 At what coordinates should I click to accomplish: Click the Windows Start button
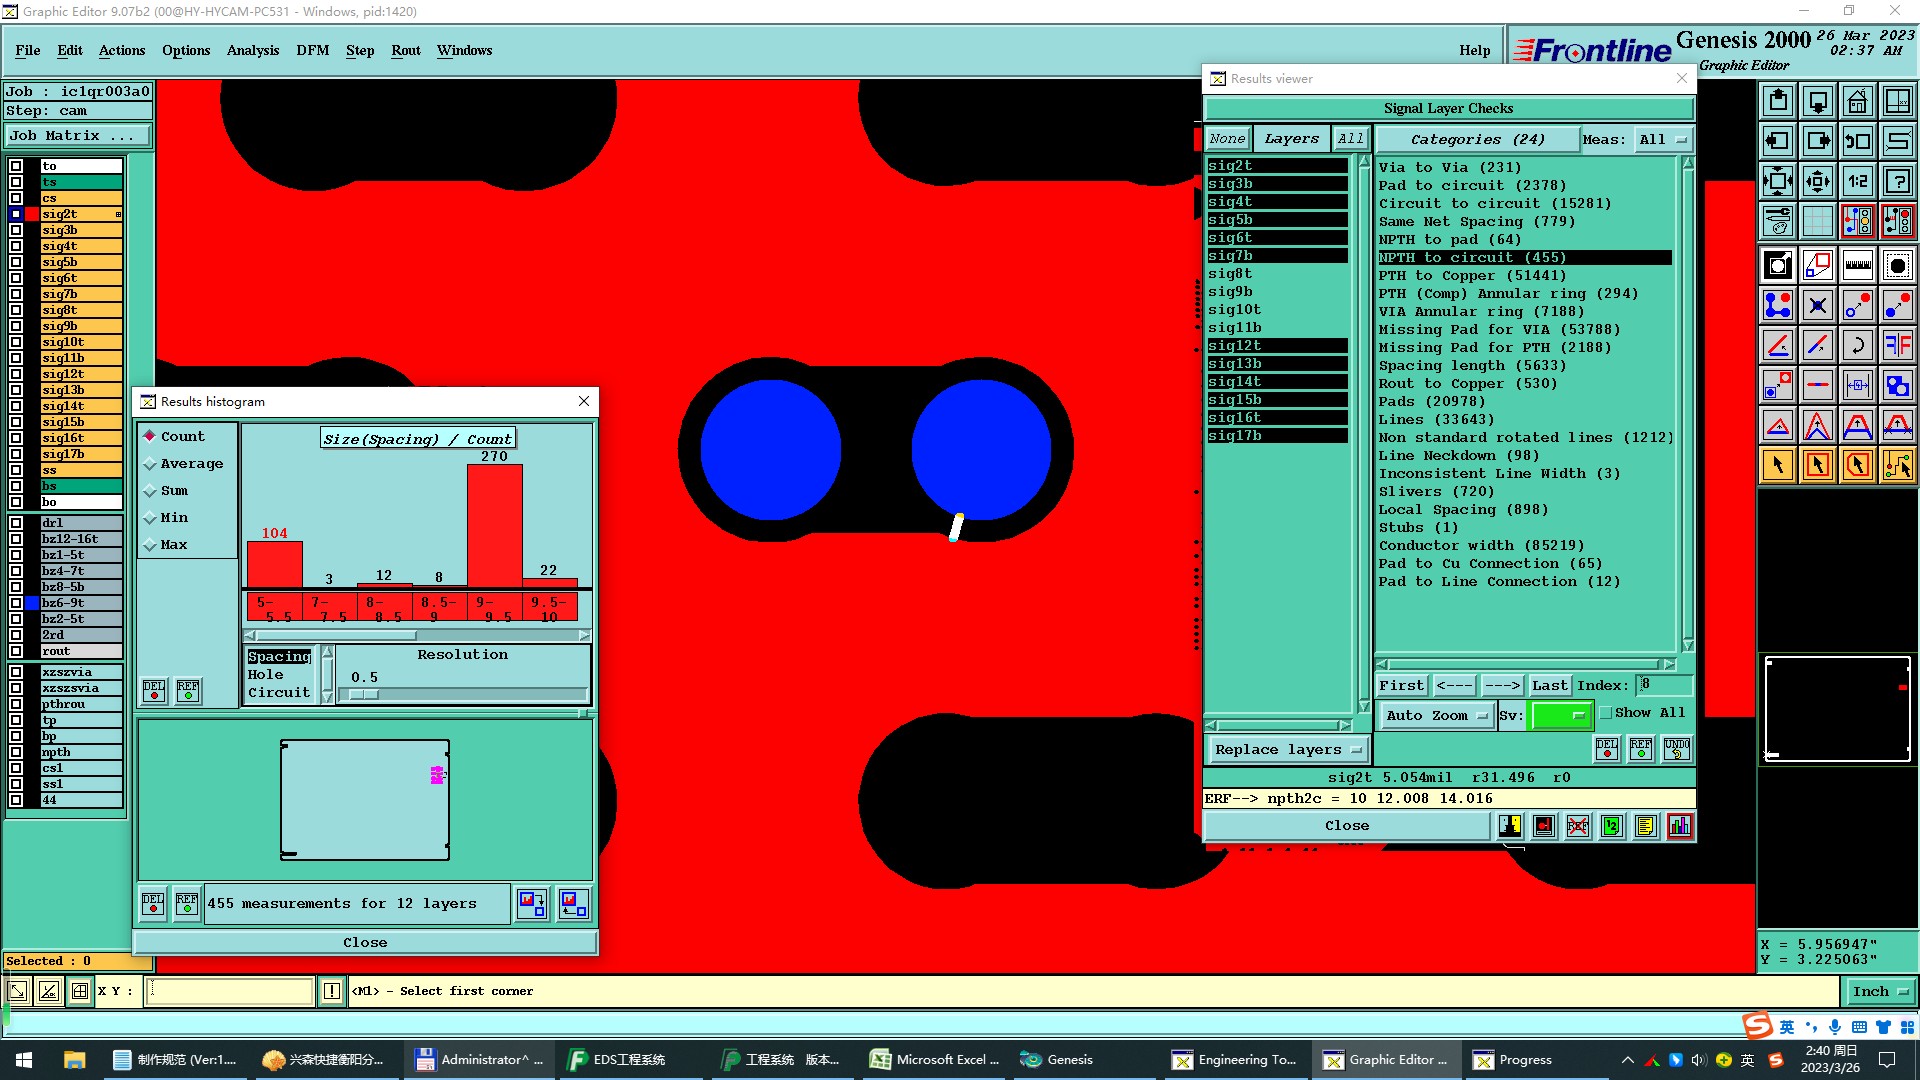point(24,1060)
